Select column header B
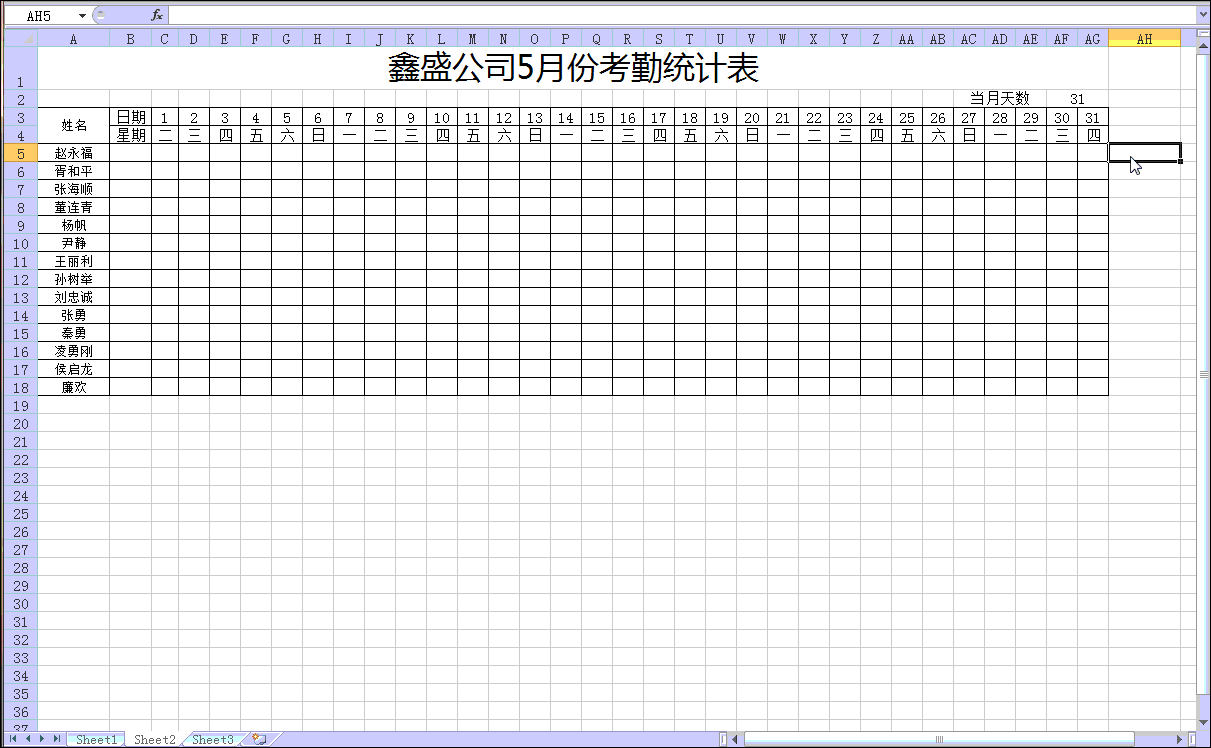 pyautogui.click(x=130, y=38)
